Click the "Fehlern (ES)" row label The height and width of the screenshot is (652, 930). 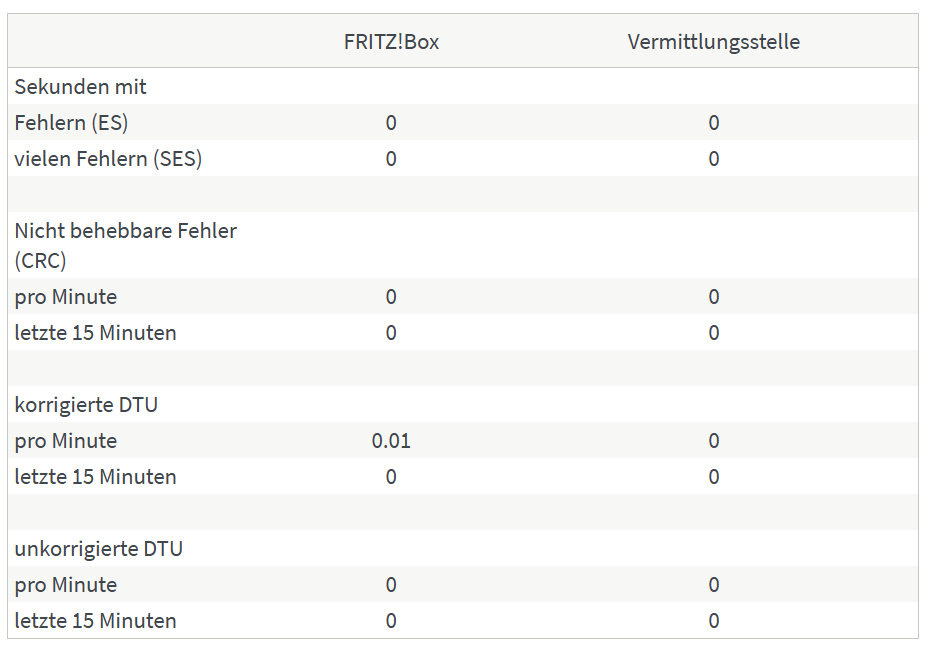(x=71, y=123)
